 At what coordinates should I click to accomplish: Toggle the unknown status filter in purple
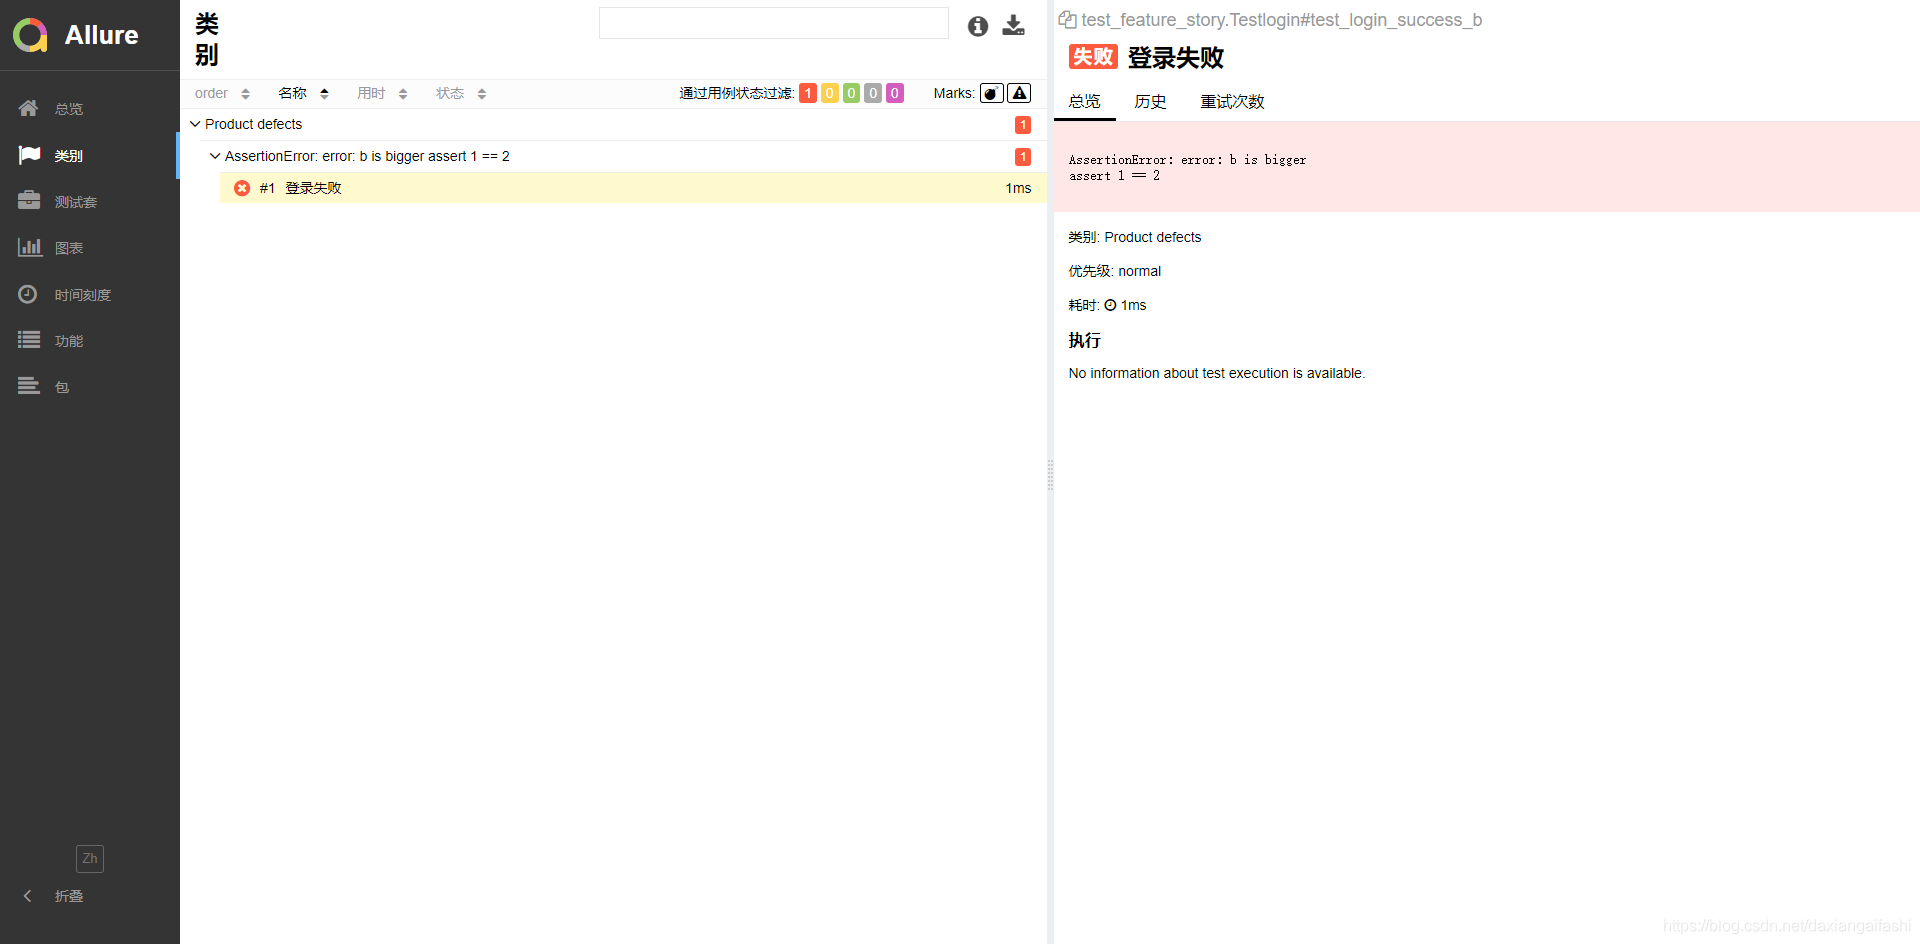(x=895, y=93)
